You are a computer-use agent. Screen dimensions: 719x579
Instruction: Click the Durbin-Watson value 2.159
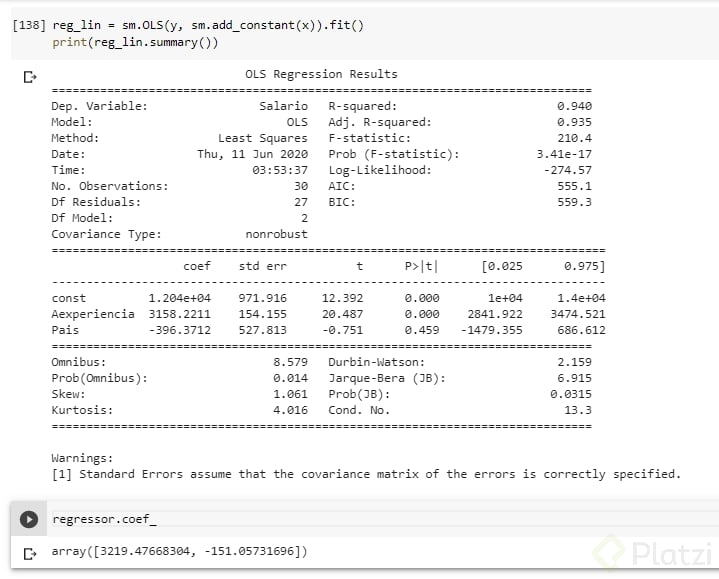click(x=574, y=362)
